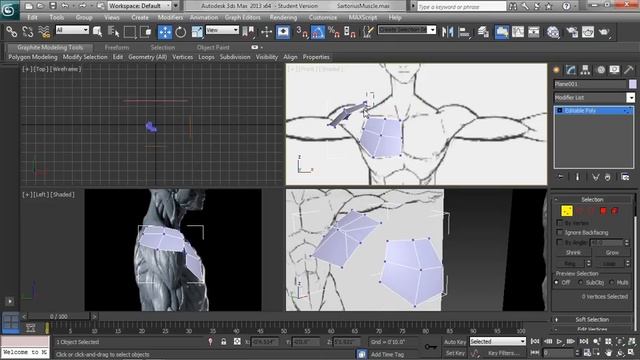The image size is (640, 360).
Task: Click the Shrink selection button
Action: (x=573, y=253)
